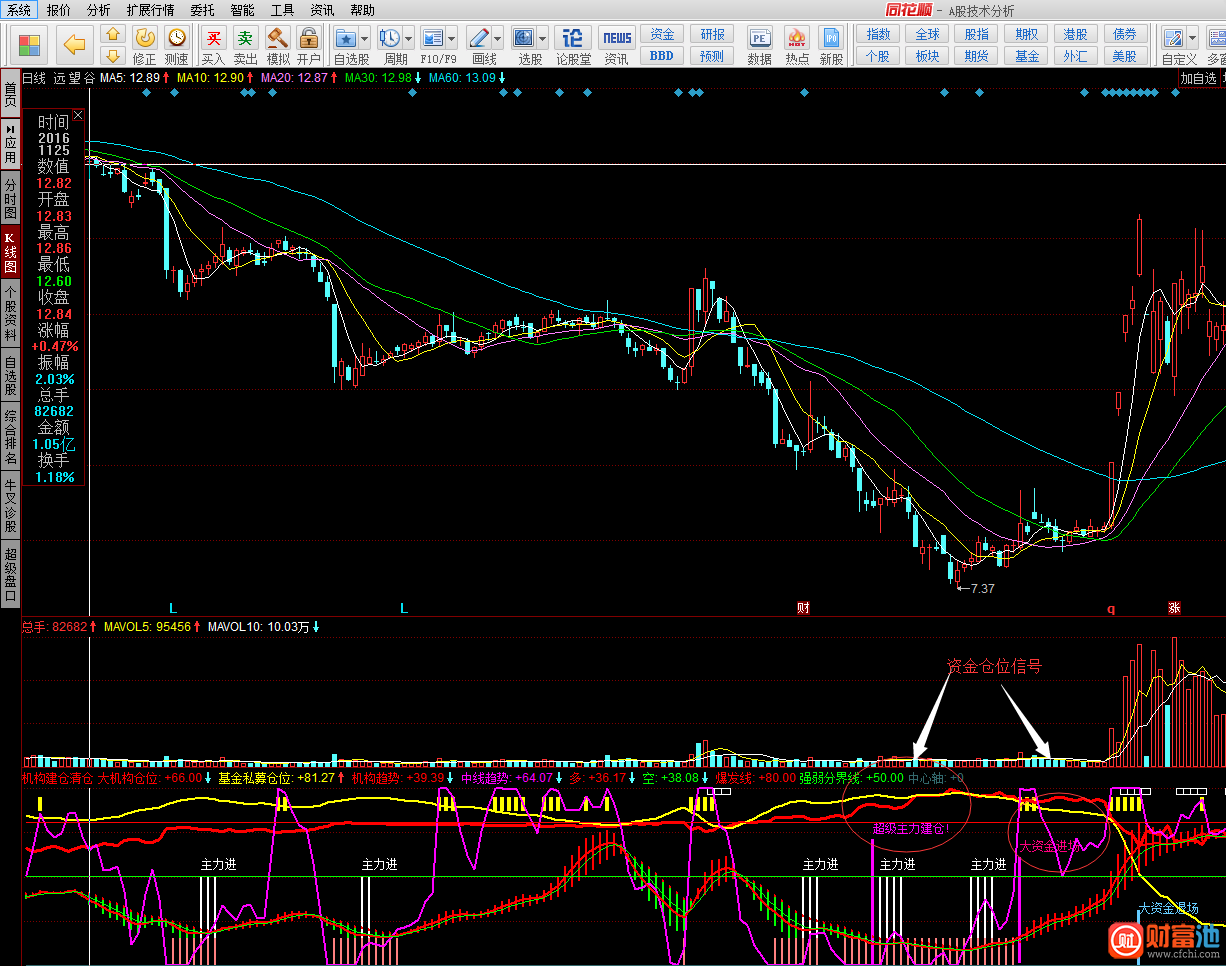This screenshot has width=1226, height=966.
Task: Open the 热点 hot topics flame icon
Action: (x=797, y=39)
